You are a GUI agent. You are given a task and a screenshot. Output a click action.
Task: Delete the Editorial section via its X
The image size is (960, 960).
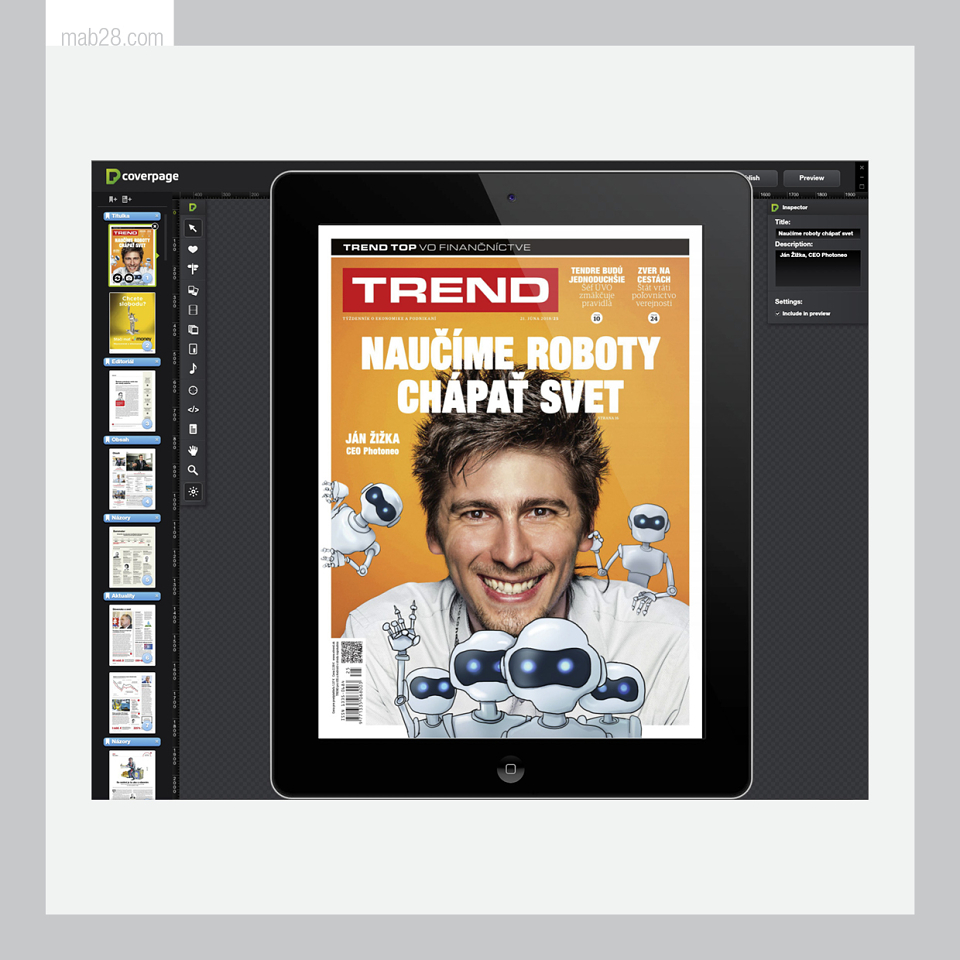[157, 362]
